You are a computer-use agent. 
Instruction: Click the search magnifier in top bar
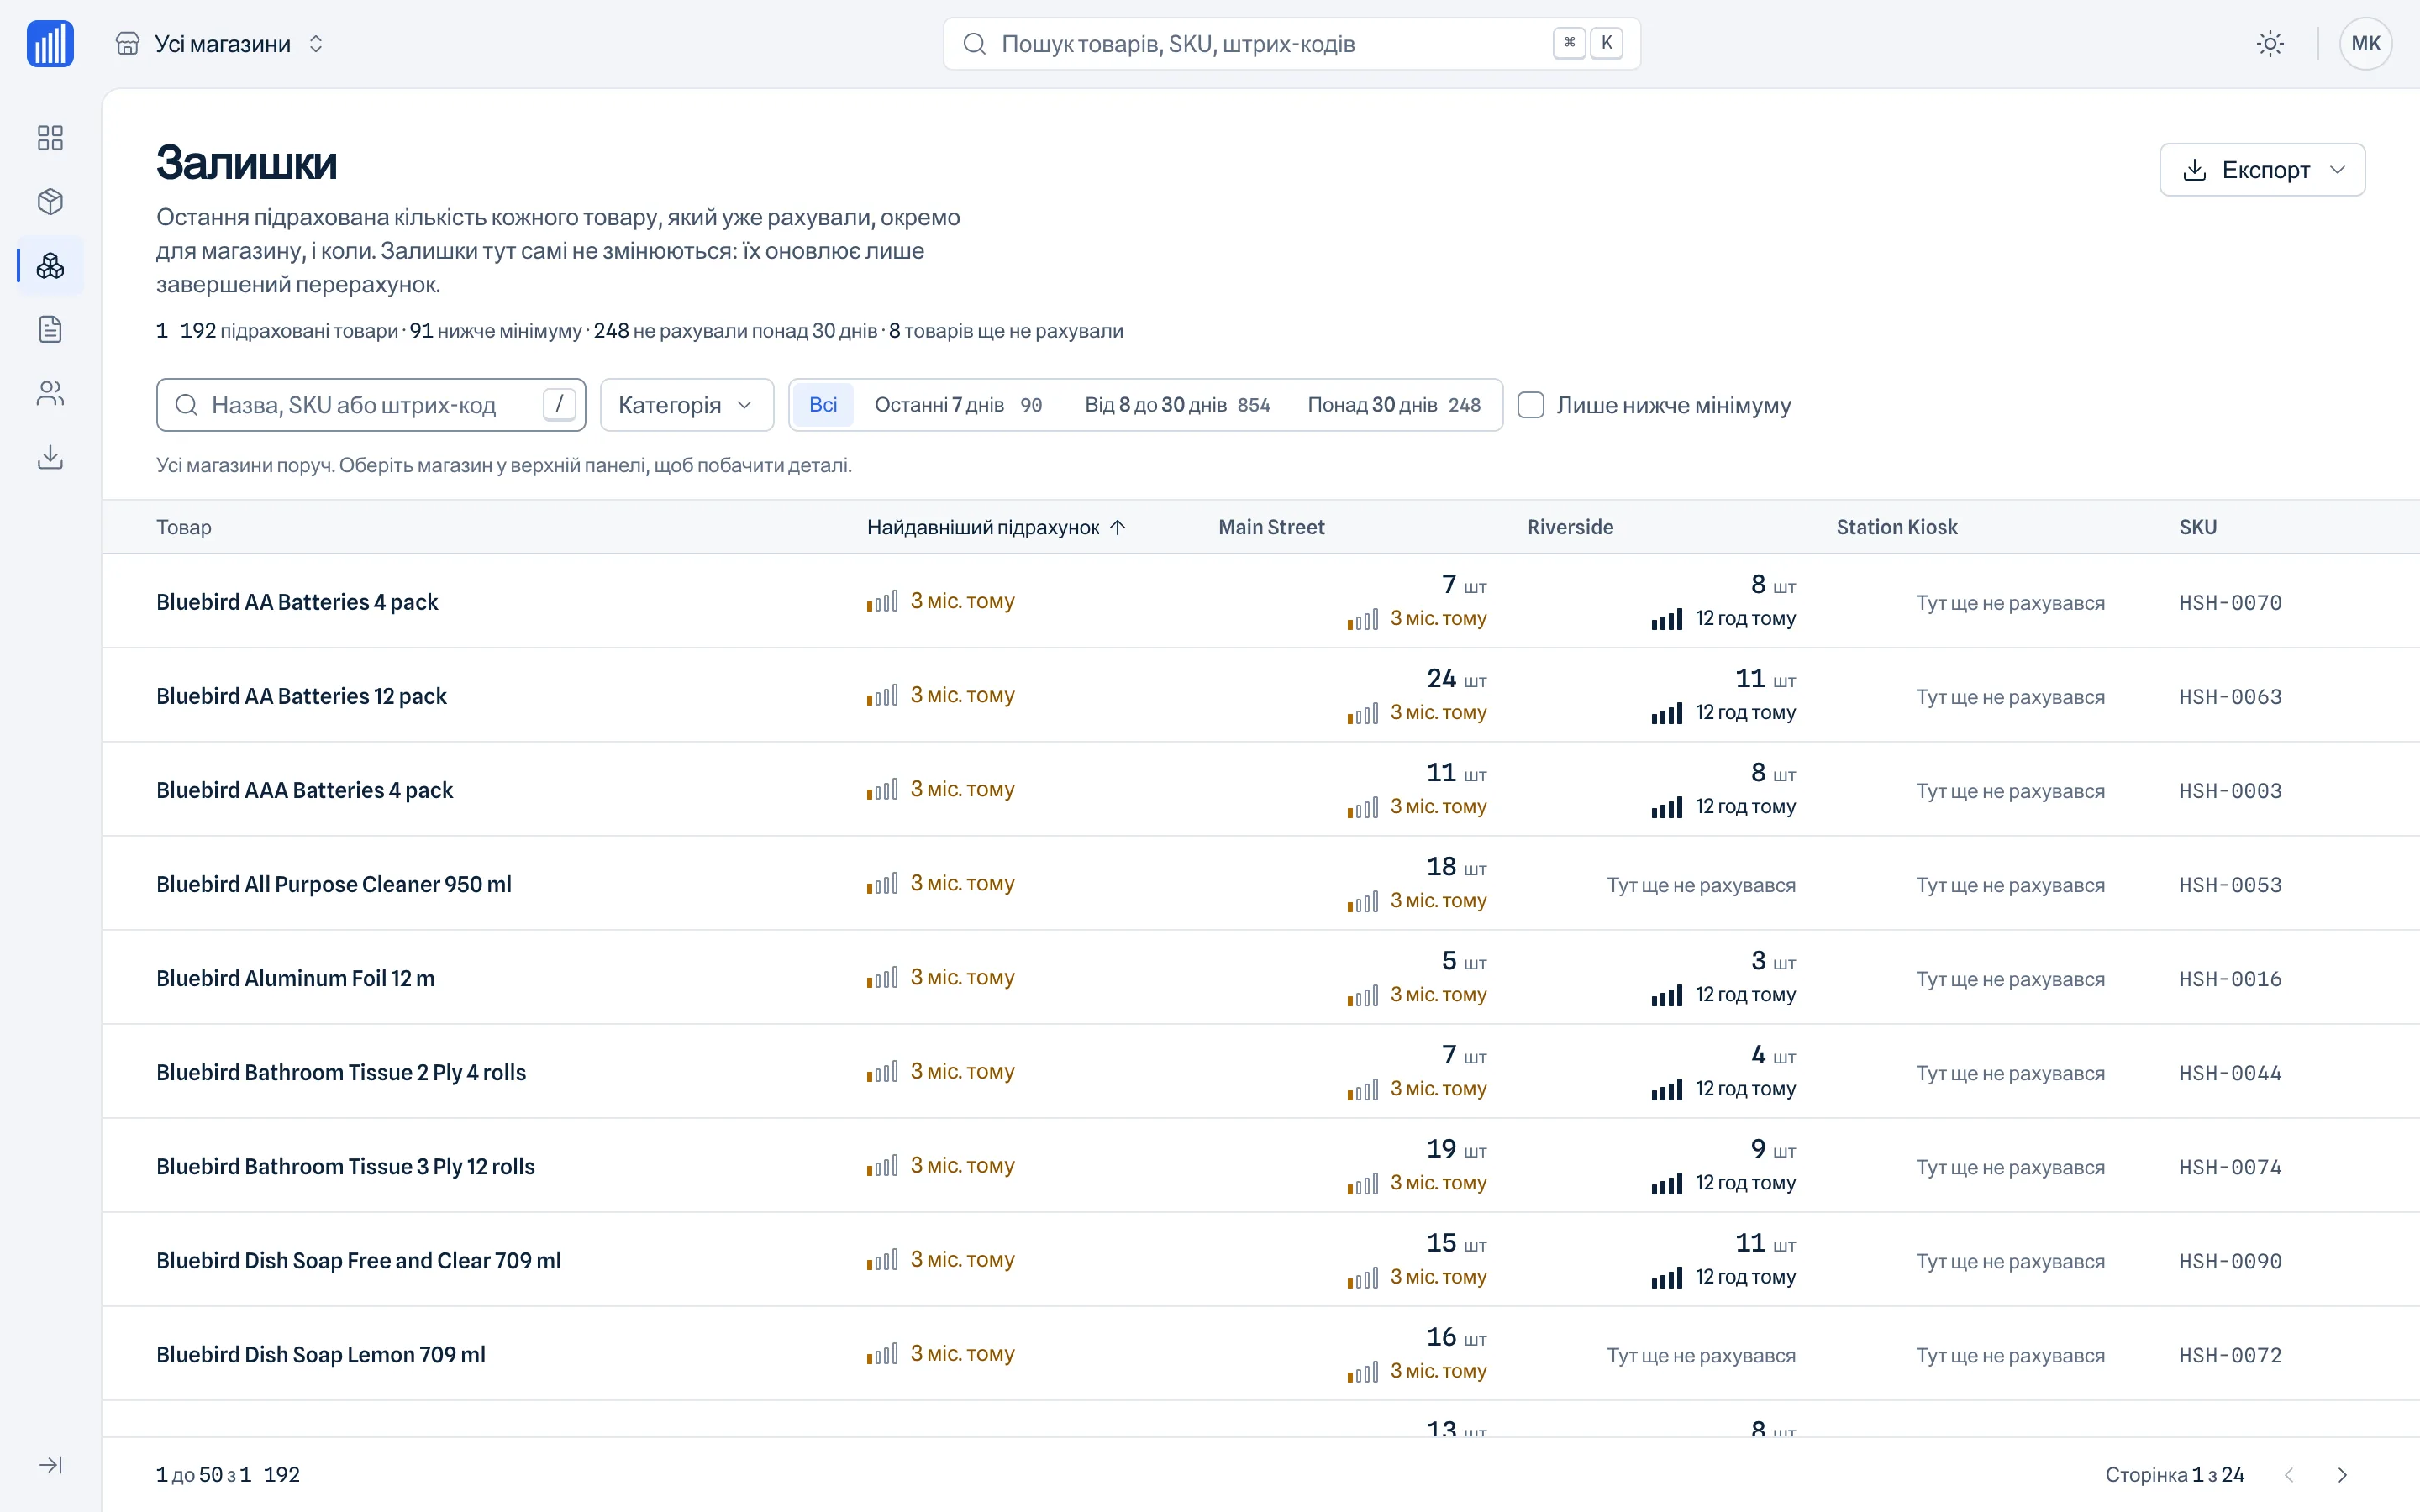[x=975, y=44]
